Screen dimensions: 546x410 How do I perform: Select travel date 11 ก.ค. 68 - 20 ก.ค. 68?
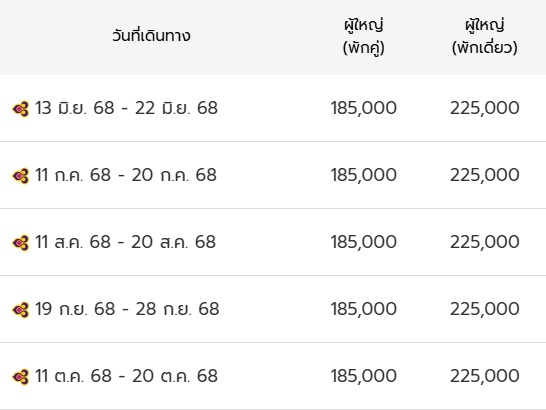126,175
